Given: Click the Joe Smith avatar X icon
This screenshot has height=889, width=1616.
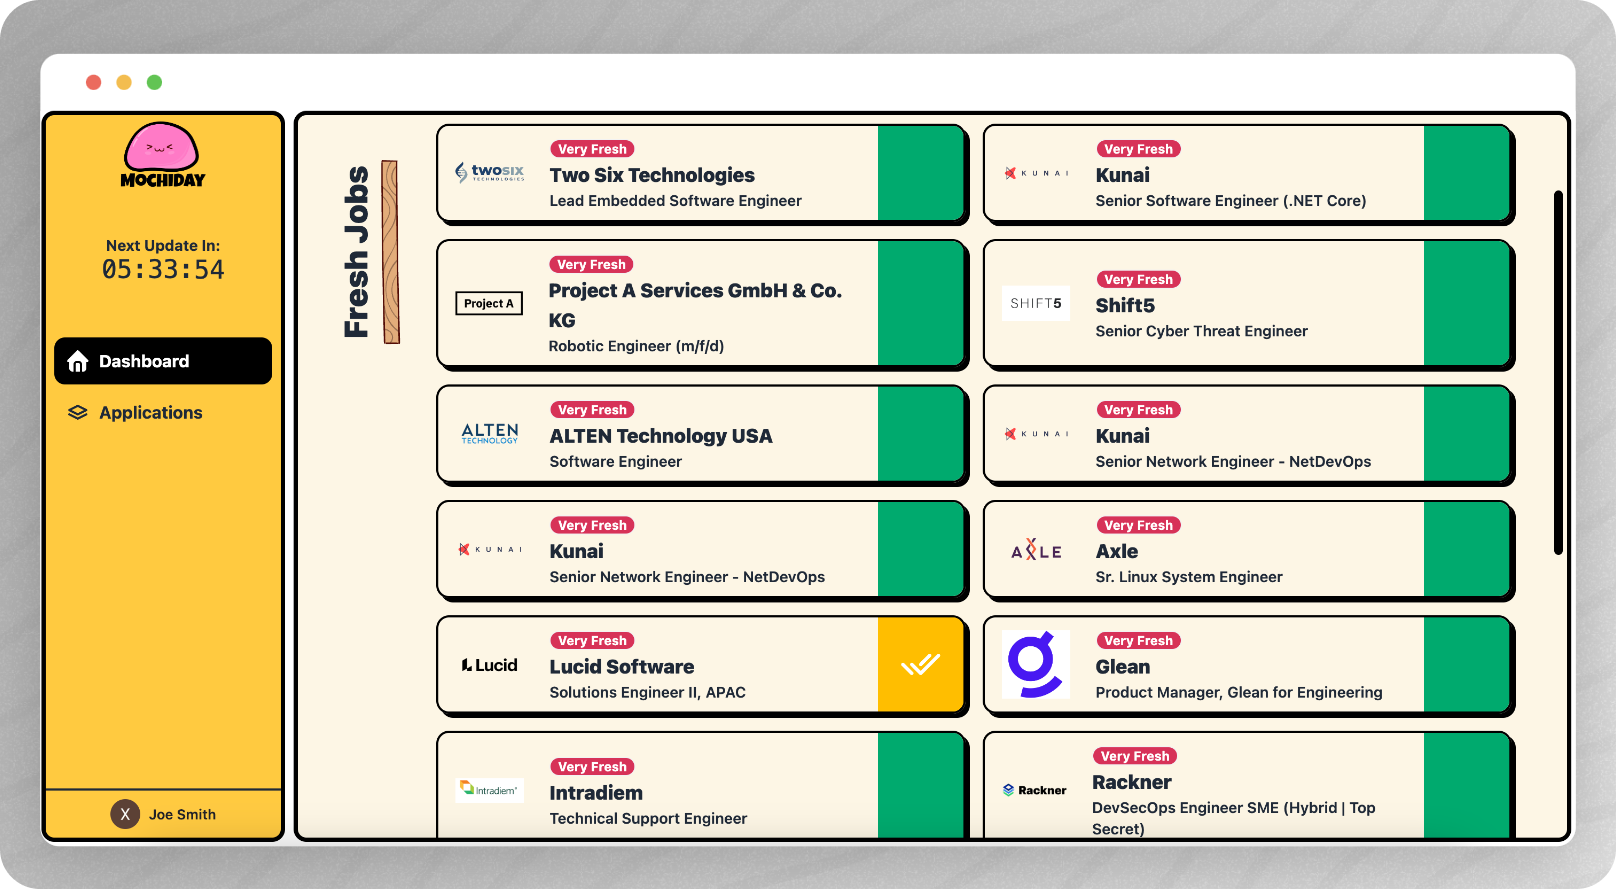Looking at the screenshot, I should coord(125,814).
